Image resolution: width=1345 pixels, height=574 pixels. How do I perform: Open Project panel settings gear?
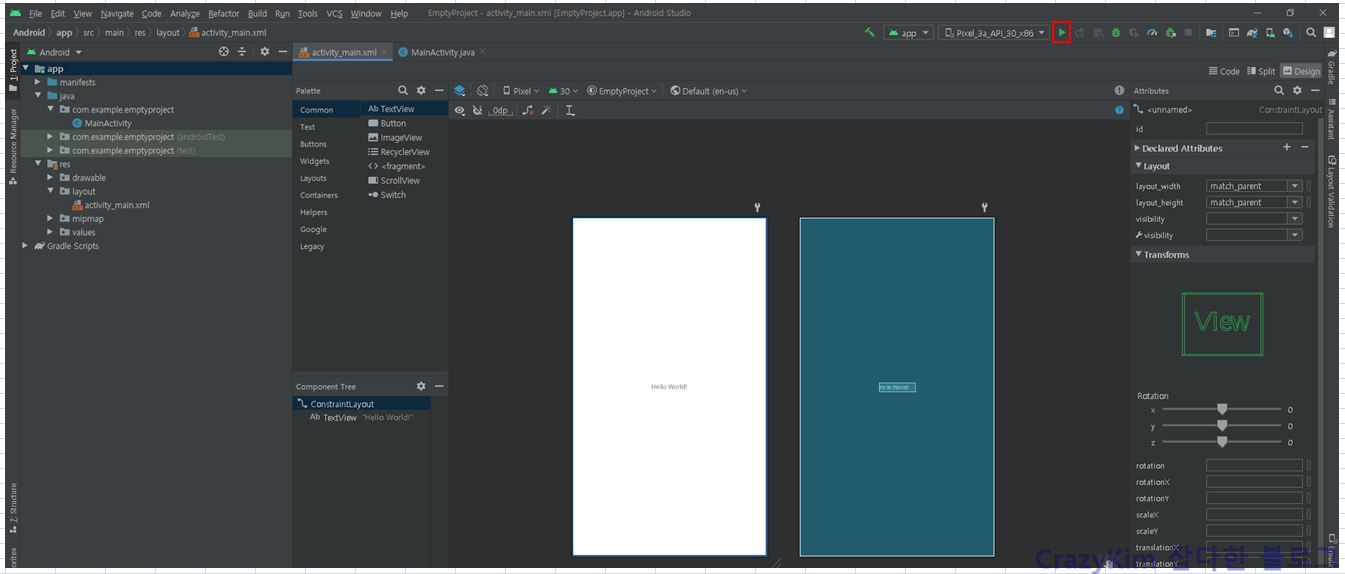pyautogui.click(x=264, y=52)
